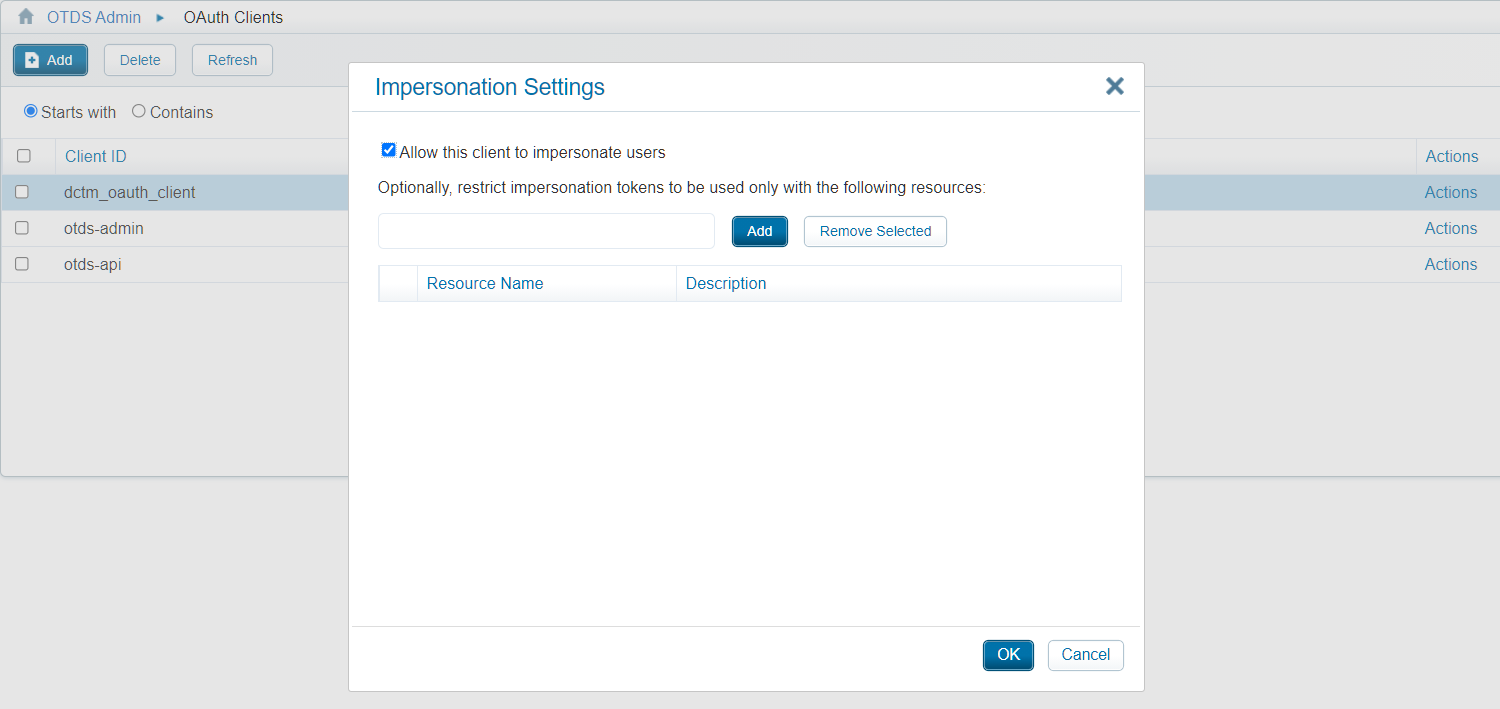
Task: Tick the otds-admin row checkbox
Action: pos(22,228)
